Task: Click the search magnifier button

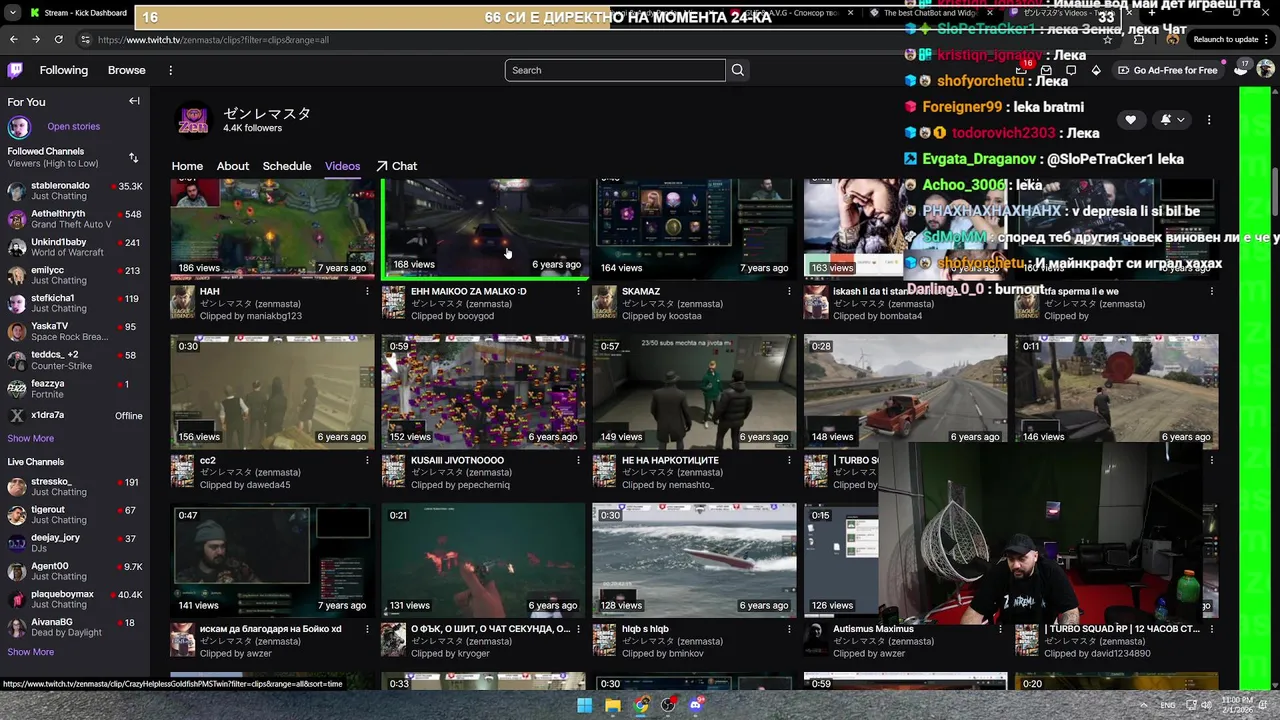Action: coord(738,70)
